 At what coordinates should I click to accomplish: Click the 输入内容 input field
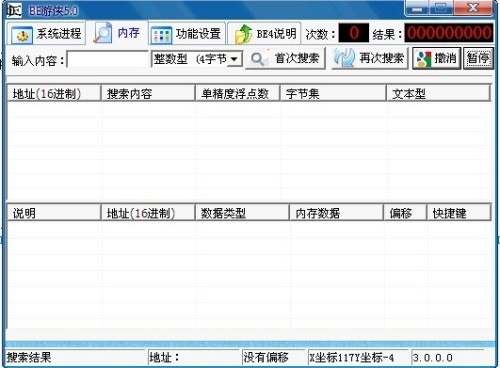click(108, 59)
